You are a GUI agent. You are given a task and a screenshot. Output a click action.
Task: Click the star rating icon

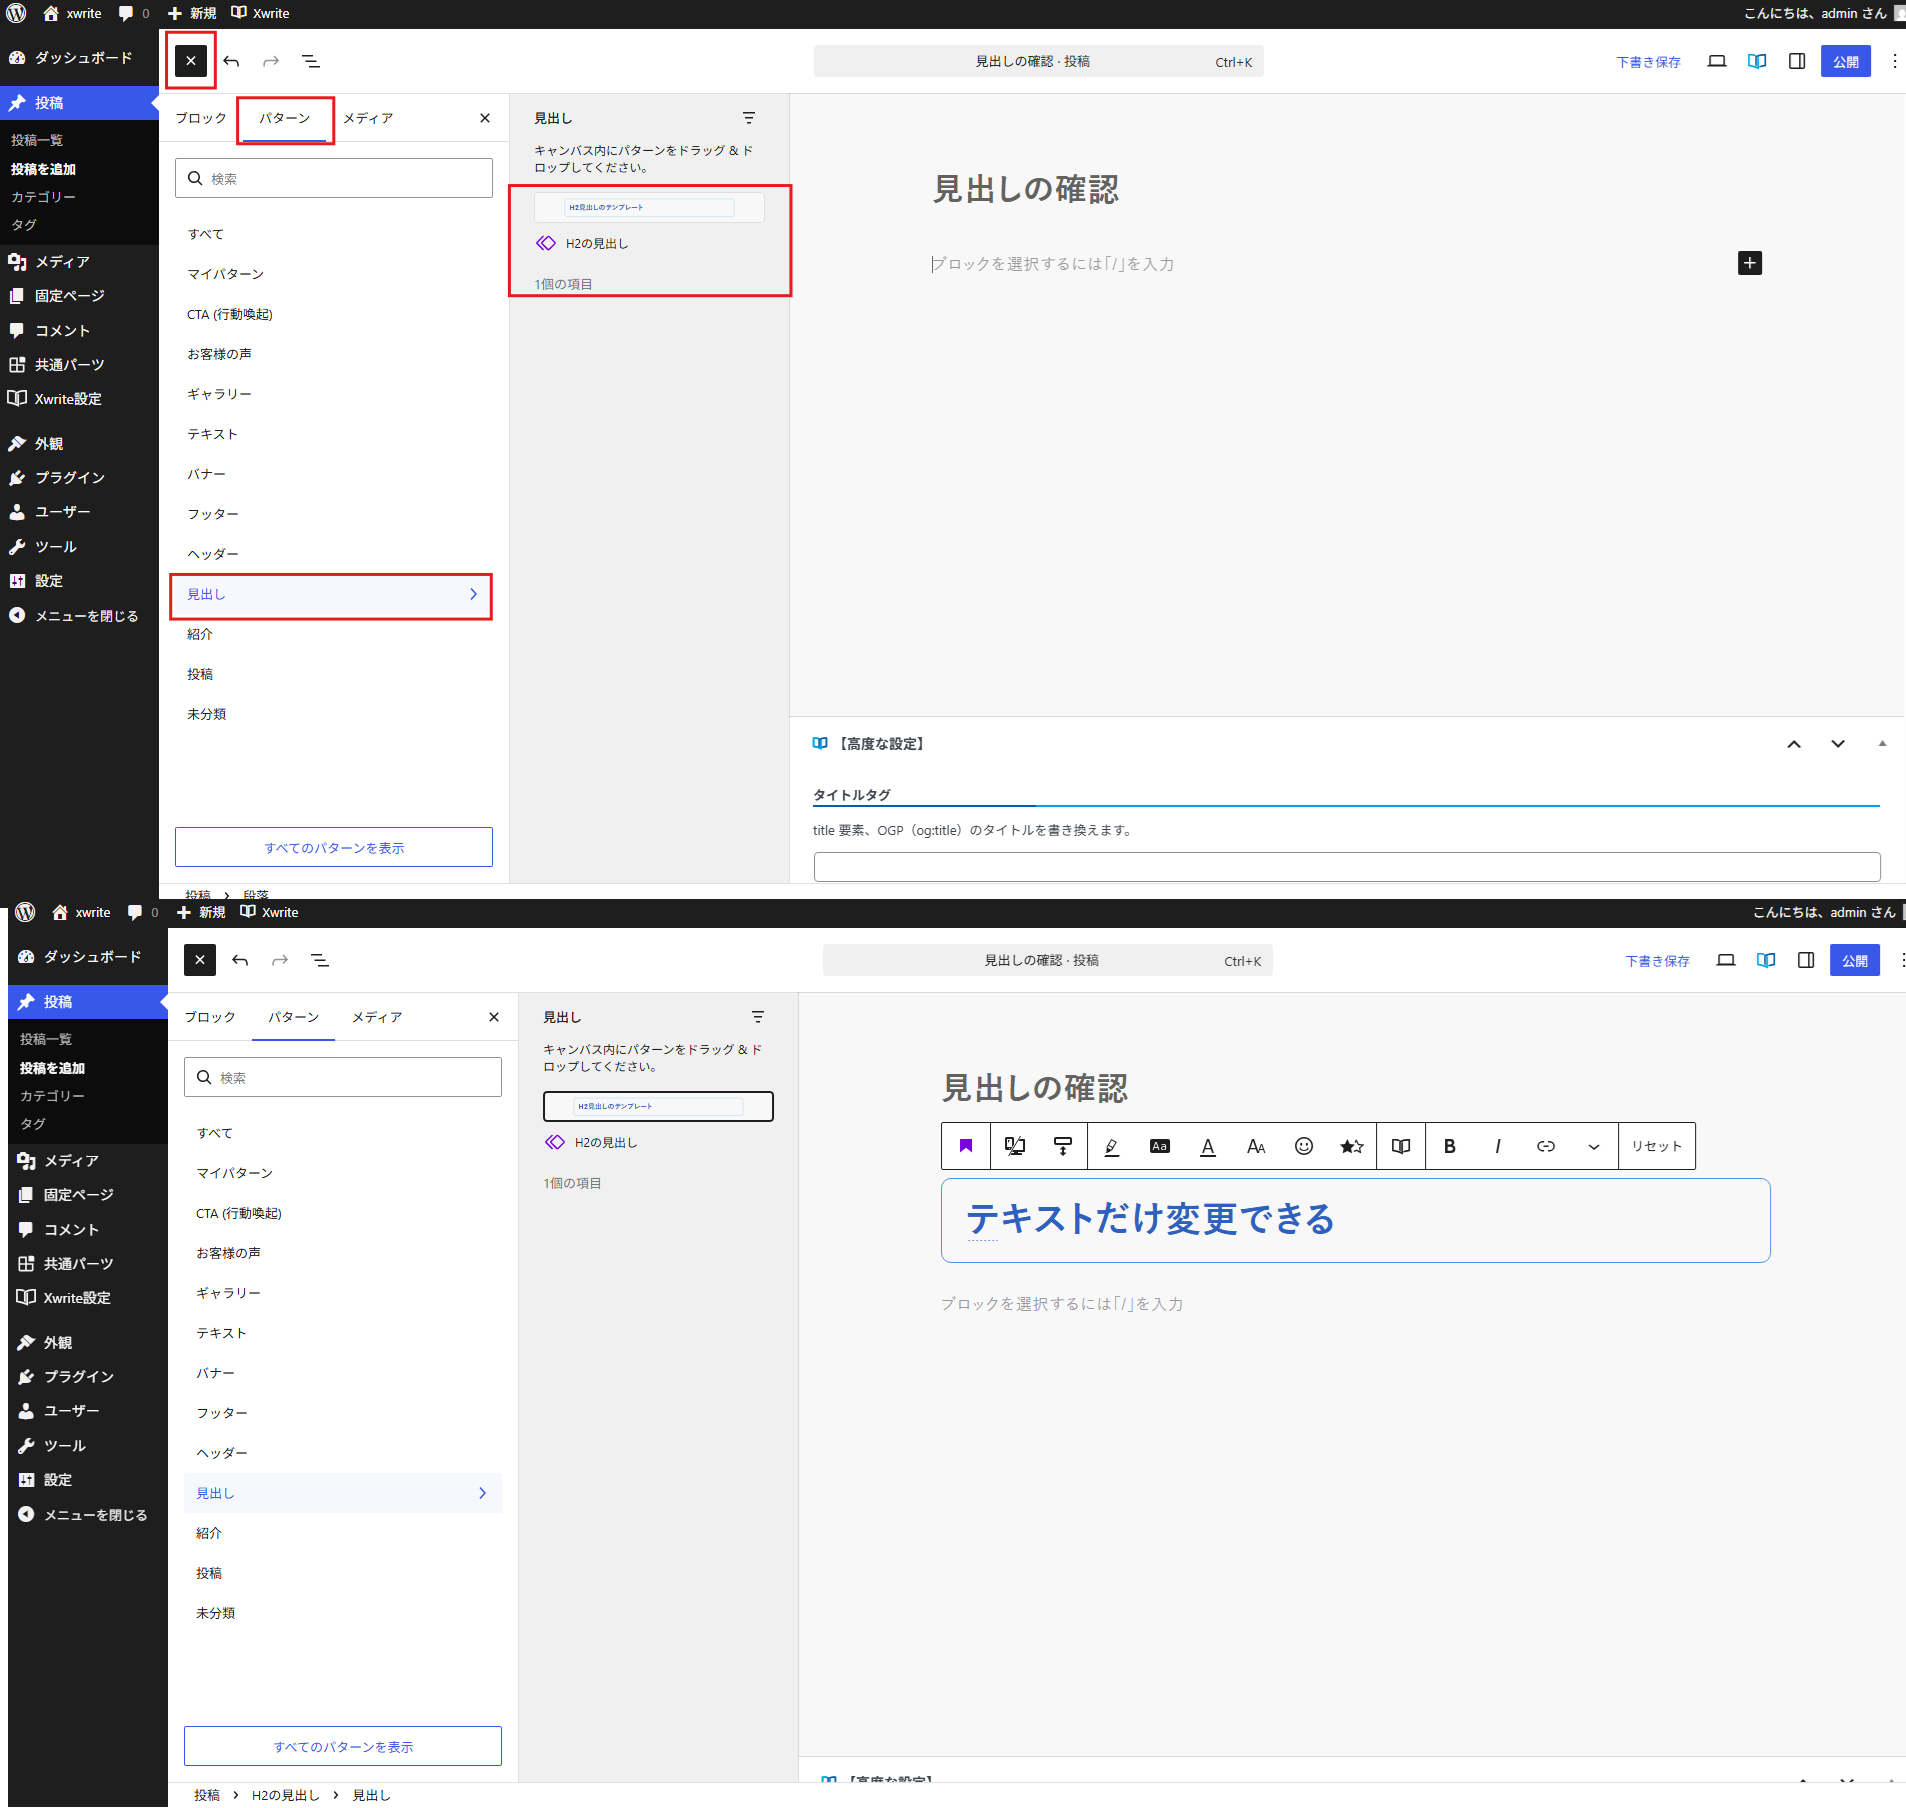[x=1352, y=1146]
